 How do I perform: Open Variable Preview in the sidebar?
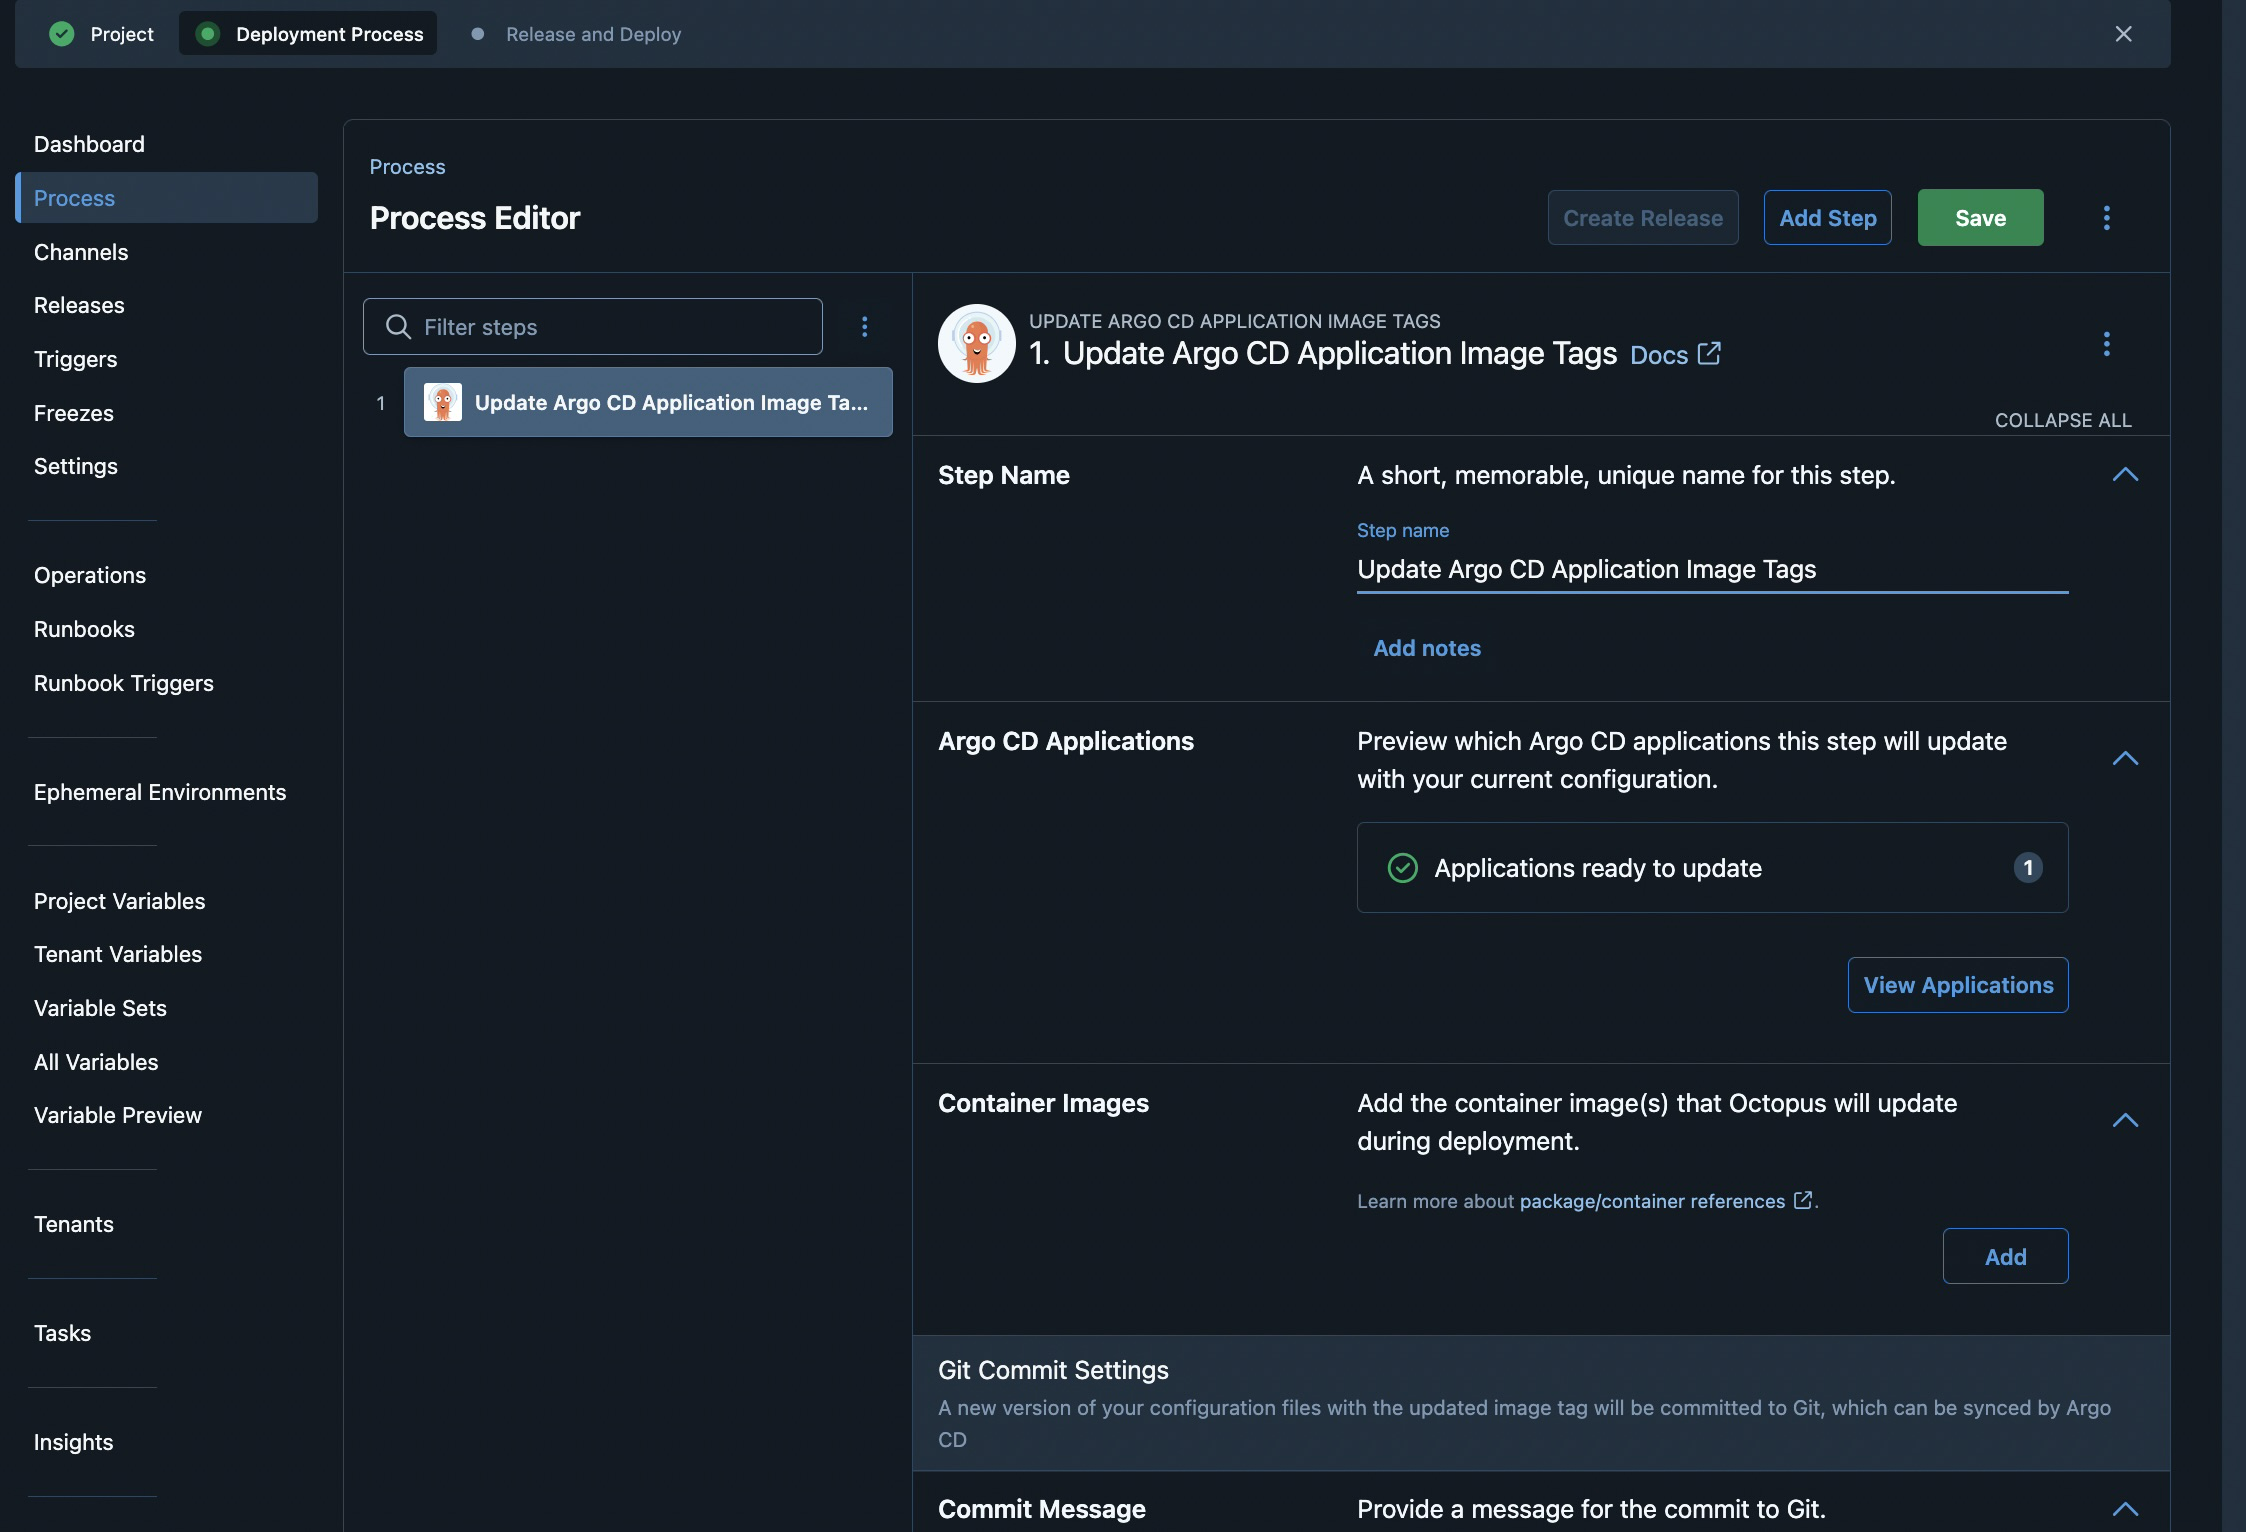click(x=118, y=1115)
